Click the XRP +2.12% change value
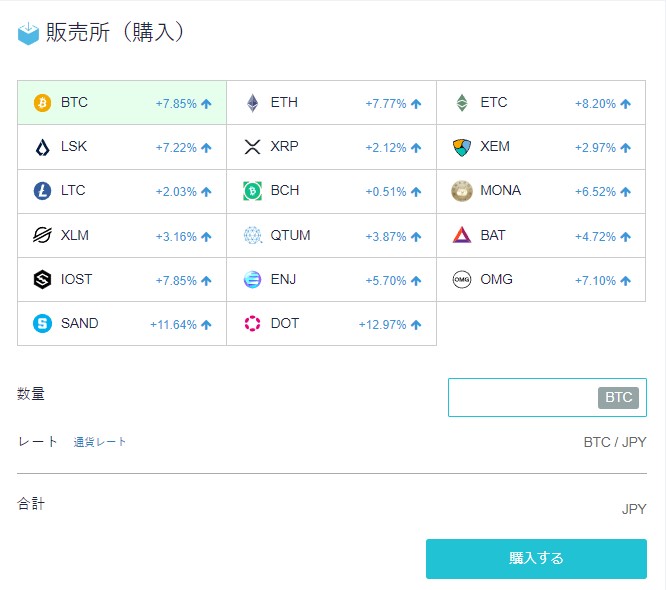The image size is (666, 590). click(x=386, y=148)
